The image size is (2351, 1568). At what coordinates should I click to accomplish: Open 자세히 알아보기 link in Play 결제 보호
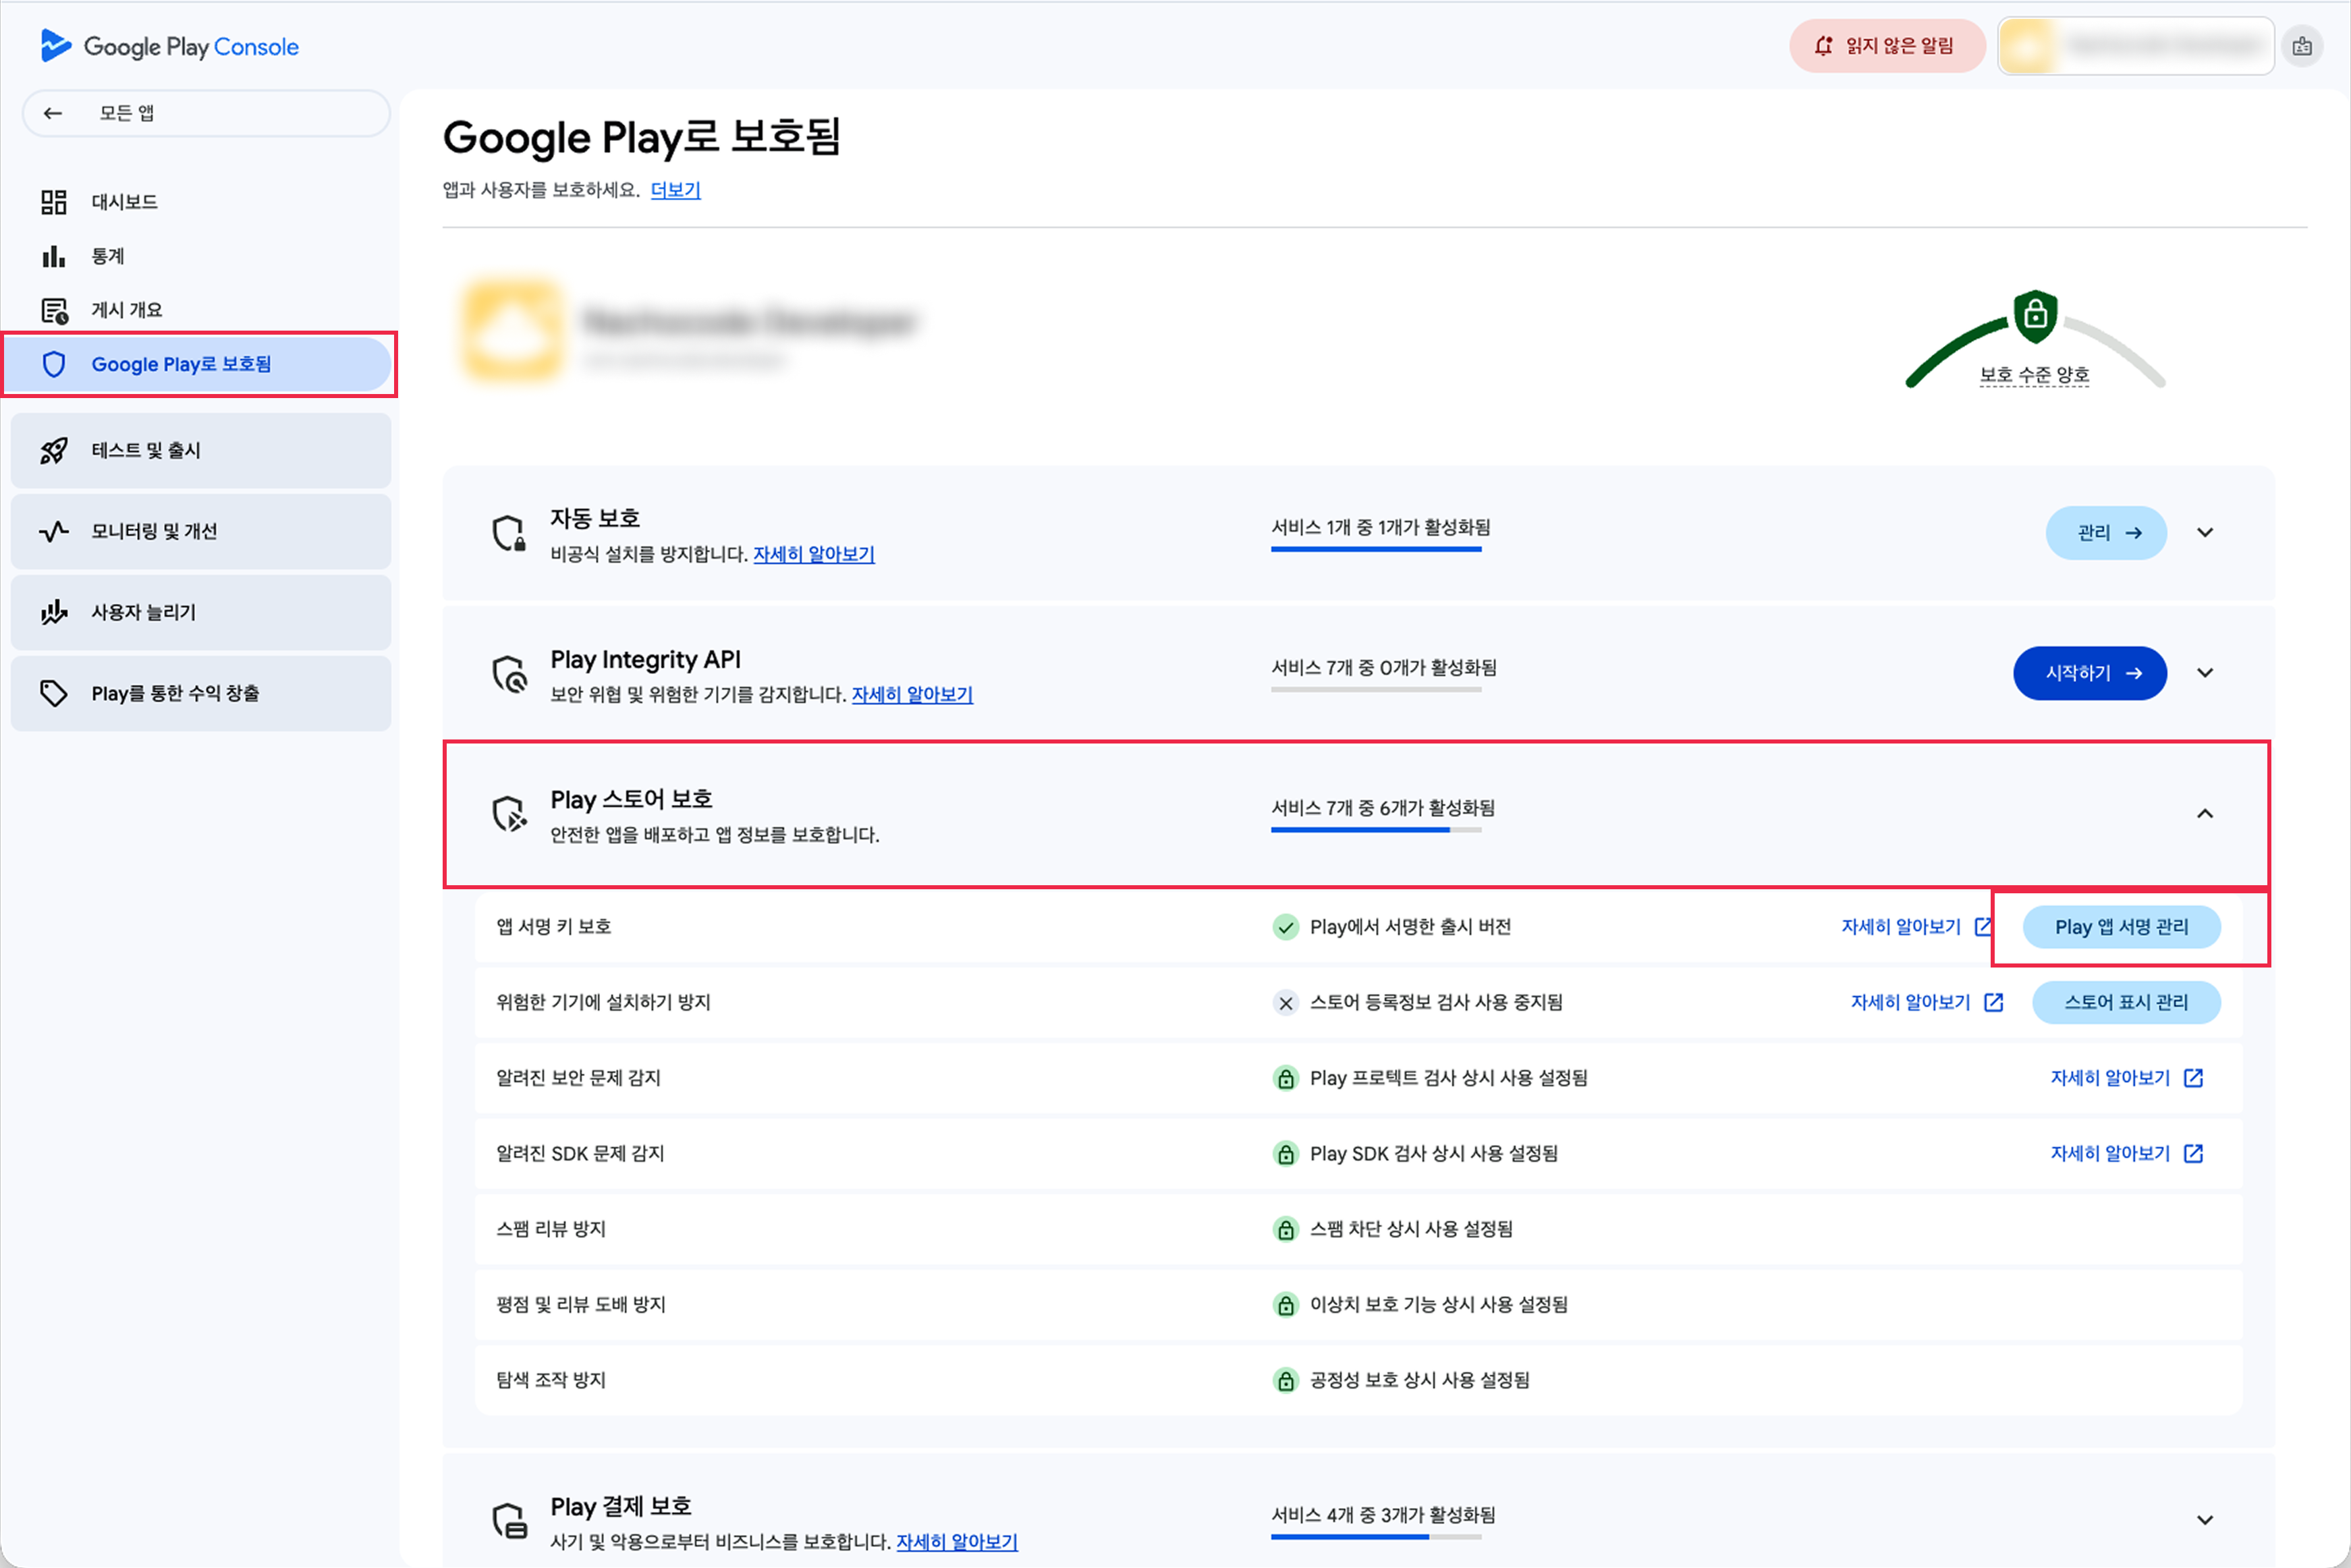[957, 1542]
